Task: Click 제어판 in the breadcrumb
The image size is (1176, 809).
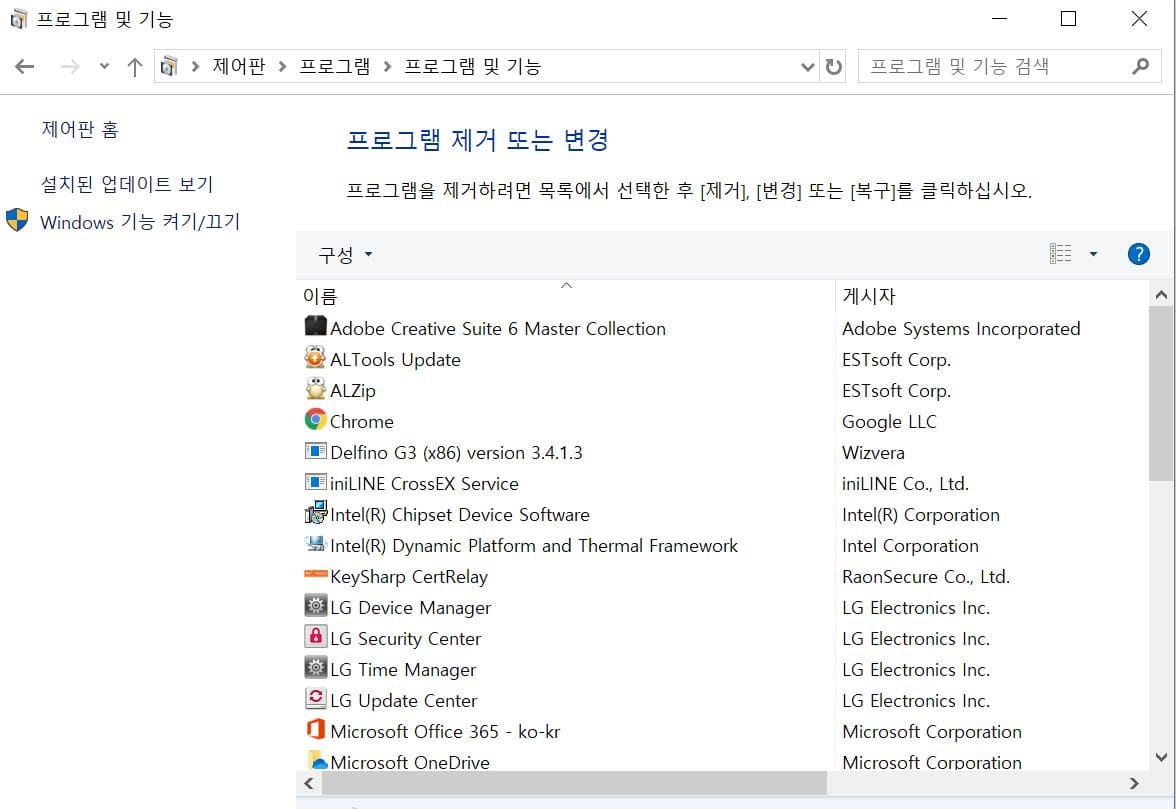Action: [x=238, y=67]
